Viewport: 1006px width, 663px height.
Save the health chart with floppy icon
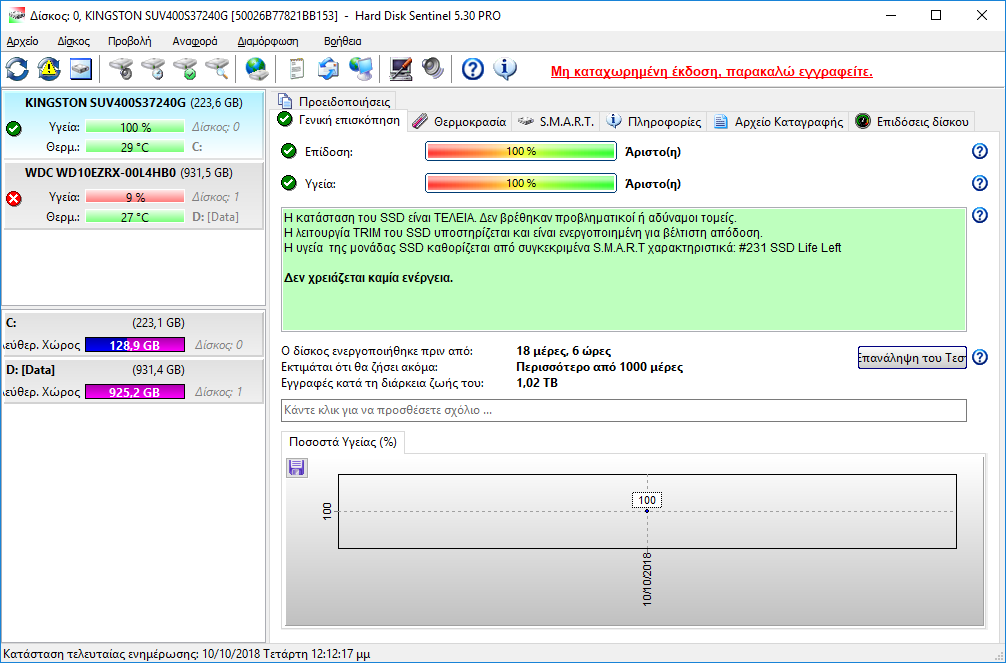tap(297, 467)
